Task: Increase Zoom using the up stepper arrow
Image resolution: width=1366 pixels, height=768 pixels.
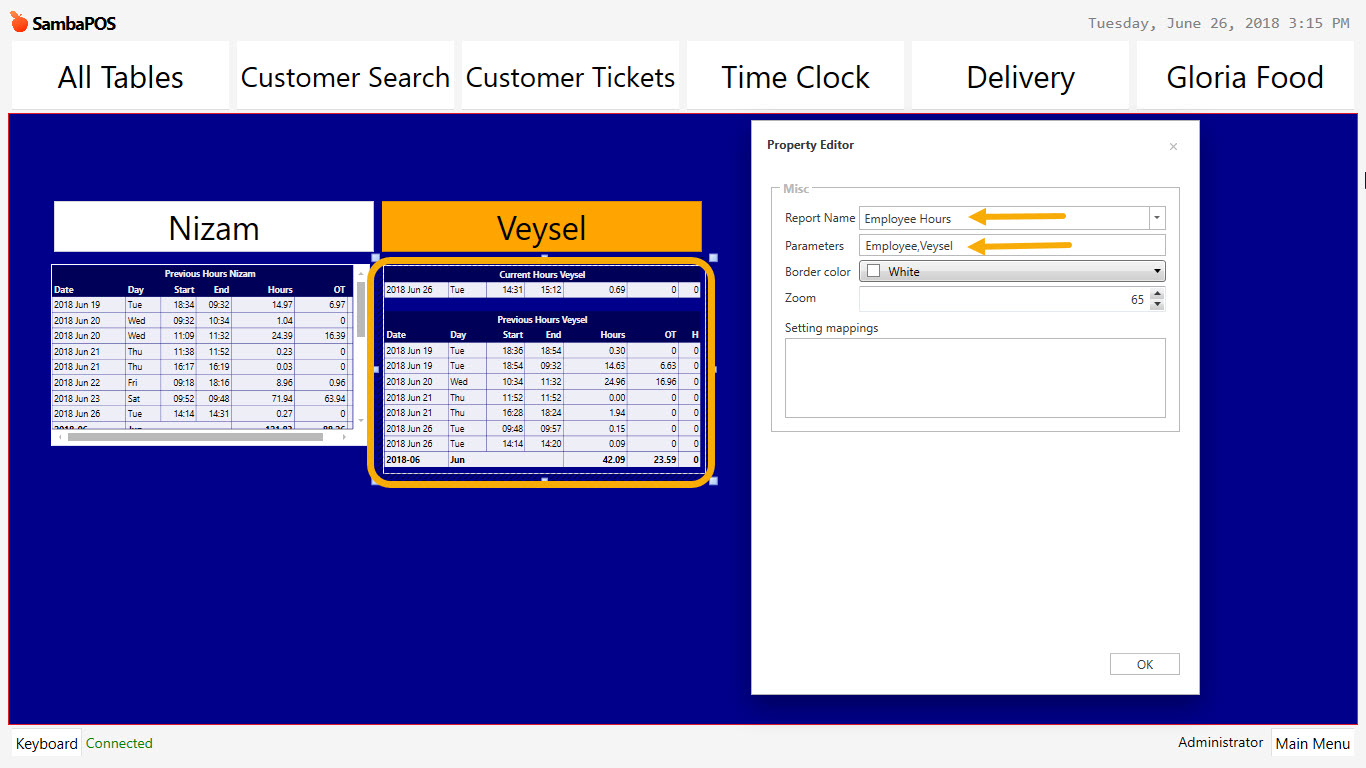Action: pyautogui.click(x=1157, y=292)
